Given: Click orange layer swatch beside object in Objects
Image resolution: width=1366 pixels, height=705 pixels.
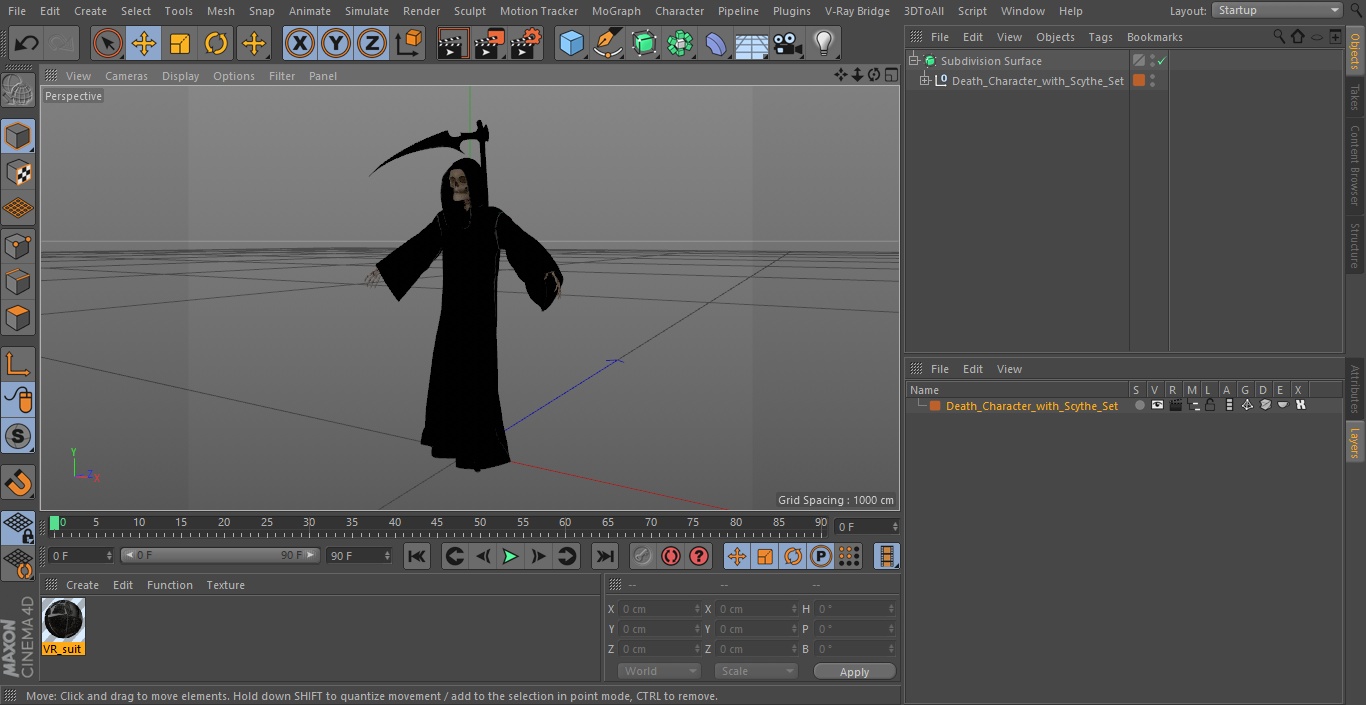Looking at the screenshot, I should [1138, 81].
